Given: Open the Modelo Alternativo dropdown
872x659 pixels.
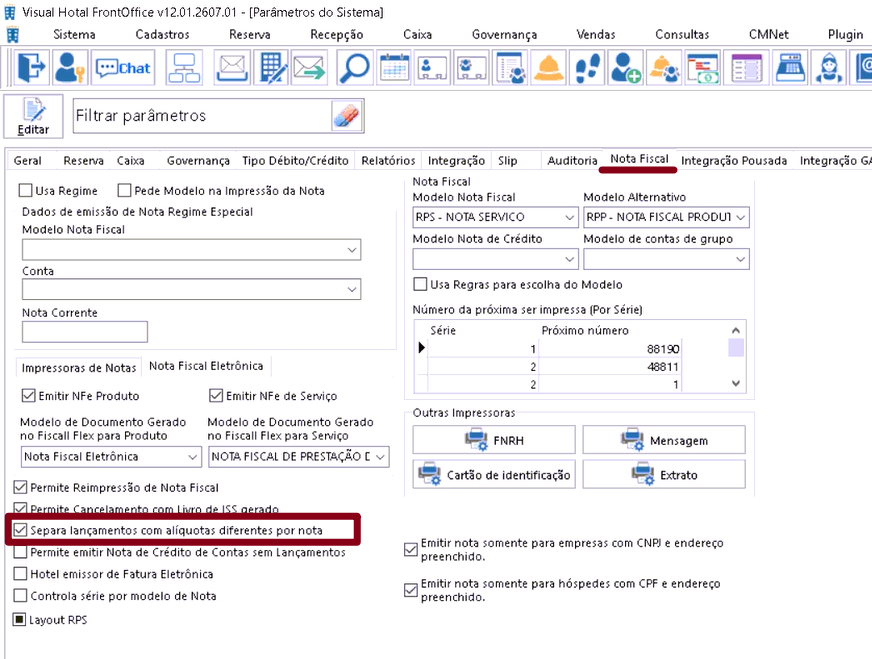Looking at the screenshot, I should coord(740,217).
